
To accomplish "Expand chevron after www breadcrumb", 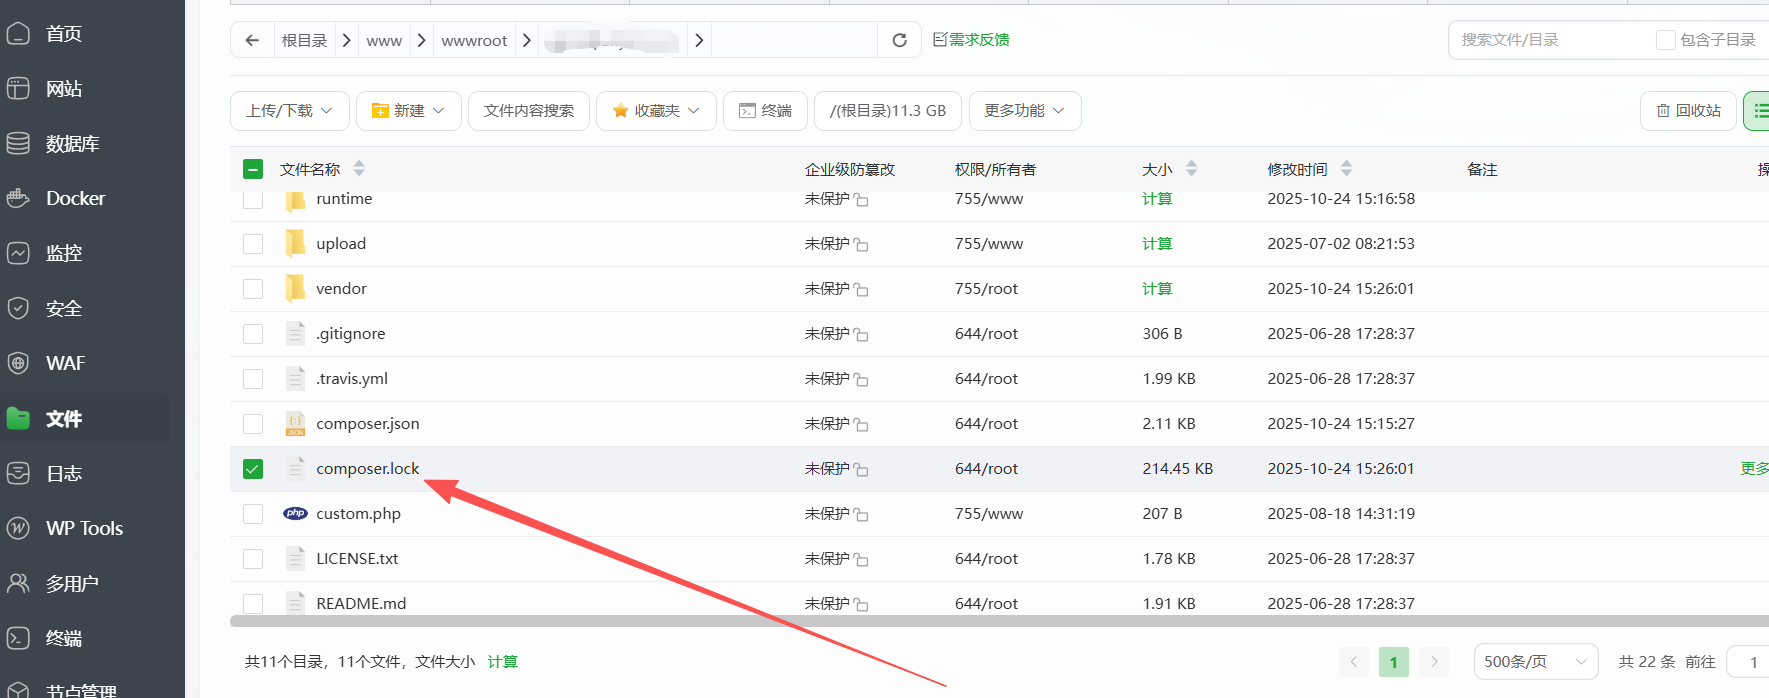I will [x=421, y=40].
